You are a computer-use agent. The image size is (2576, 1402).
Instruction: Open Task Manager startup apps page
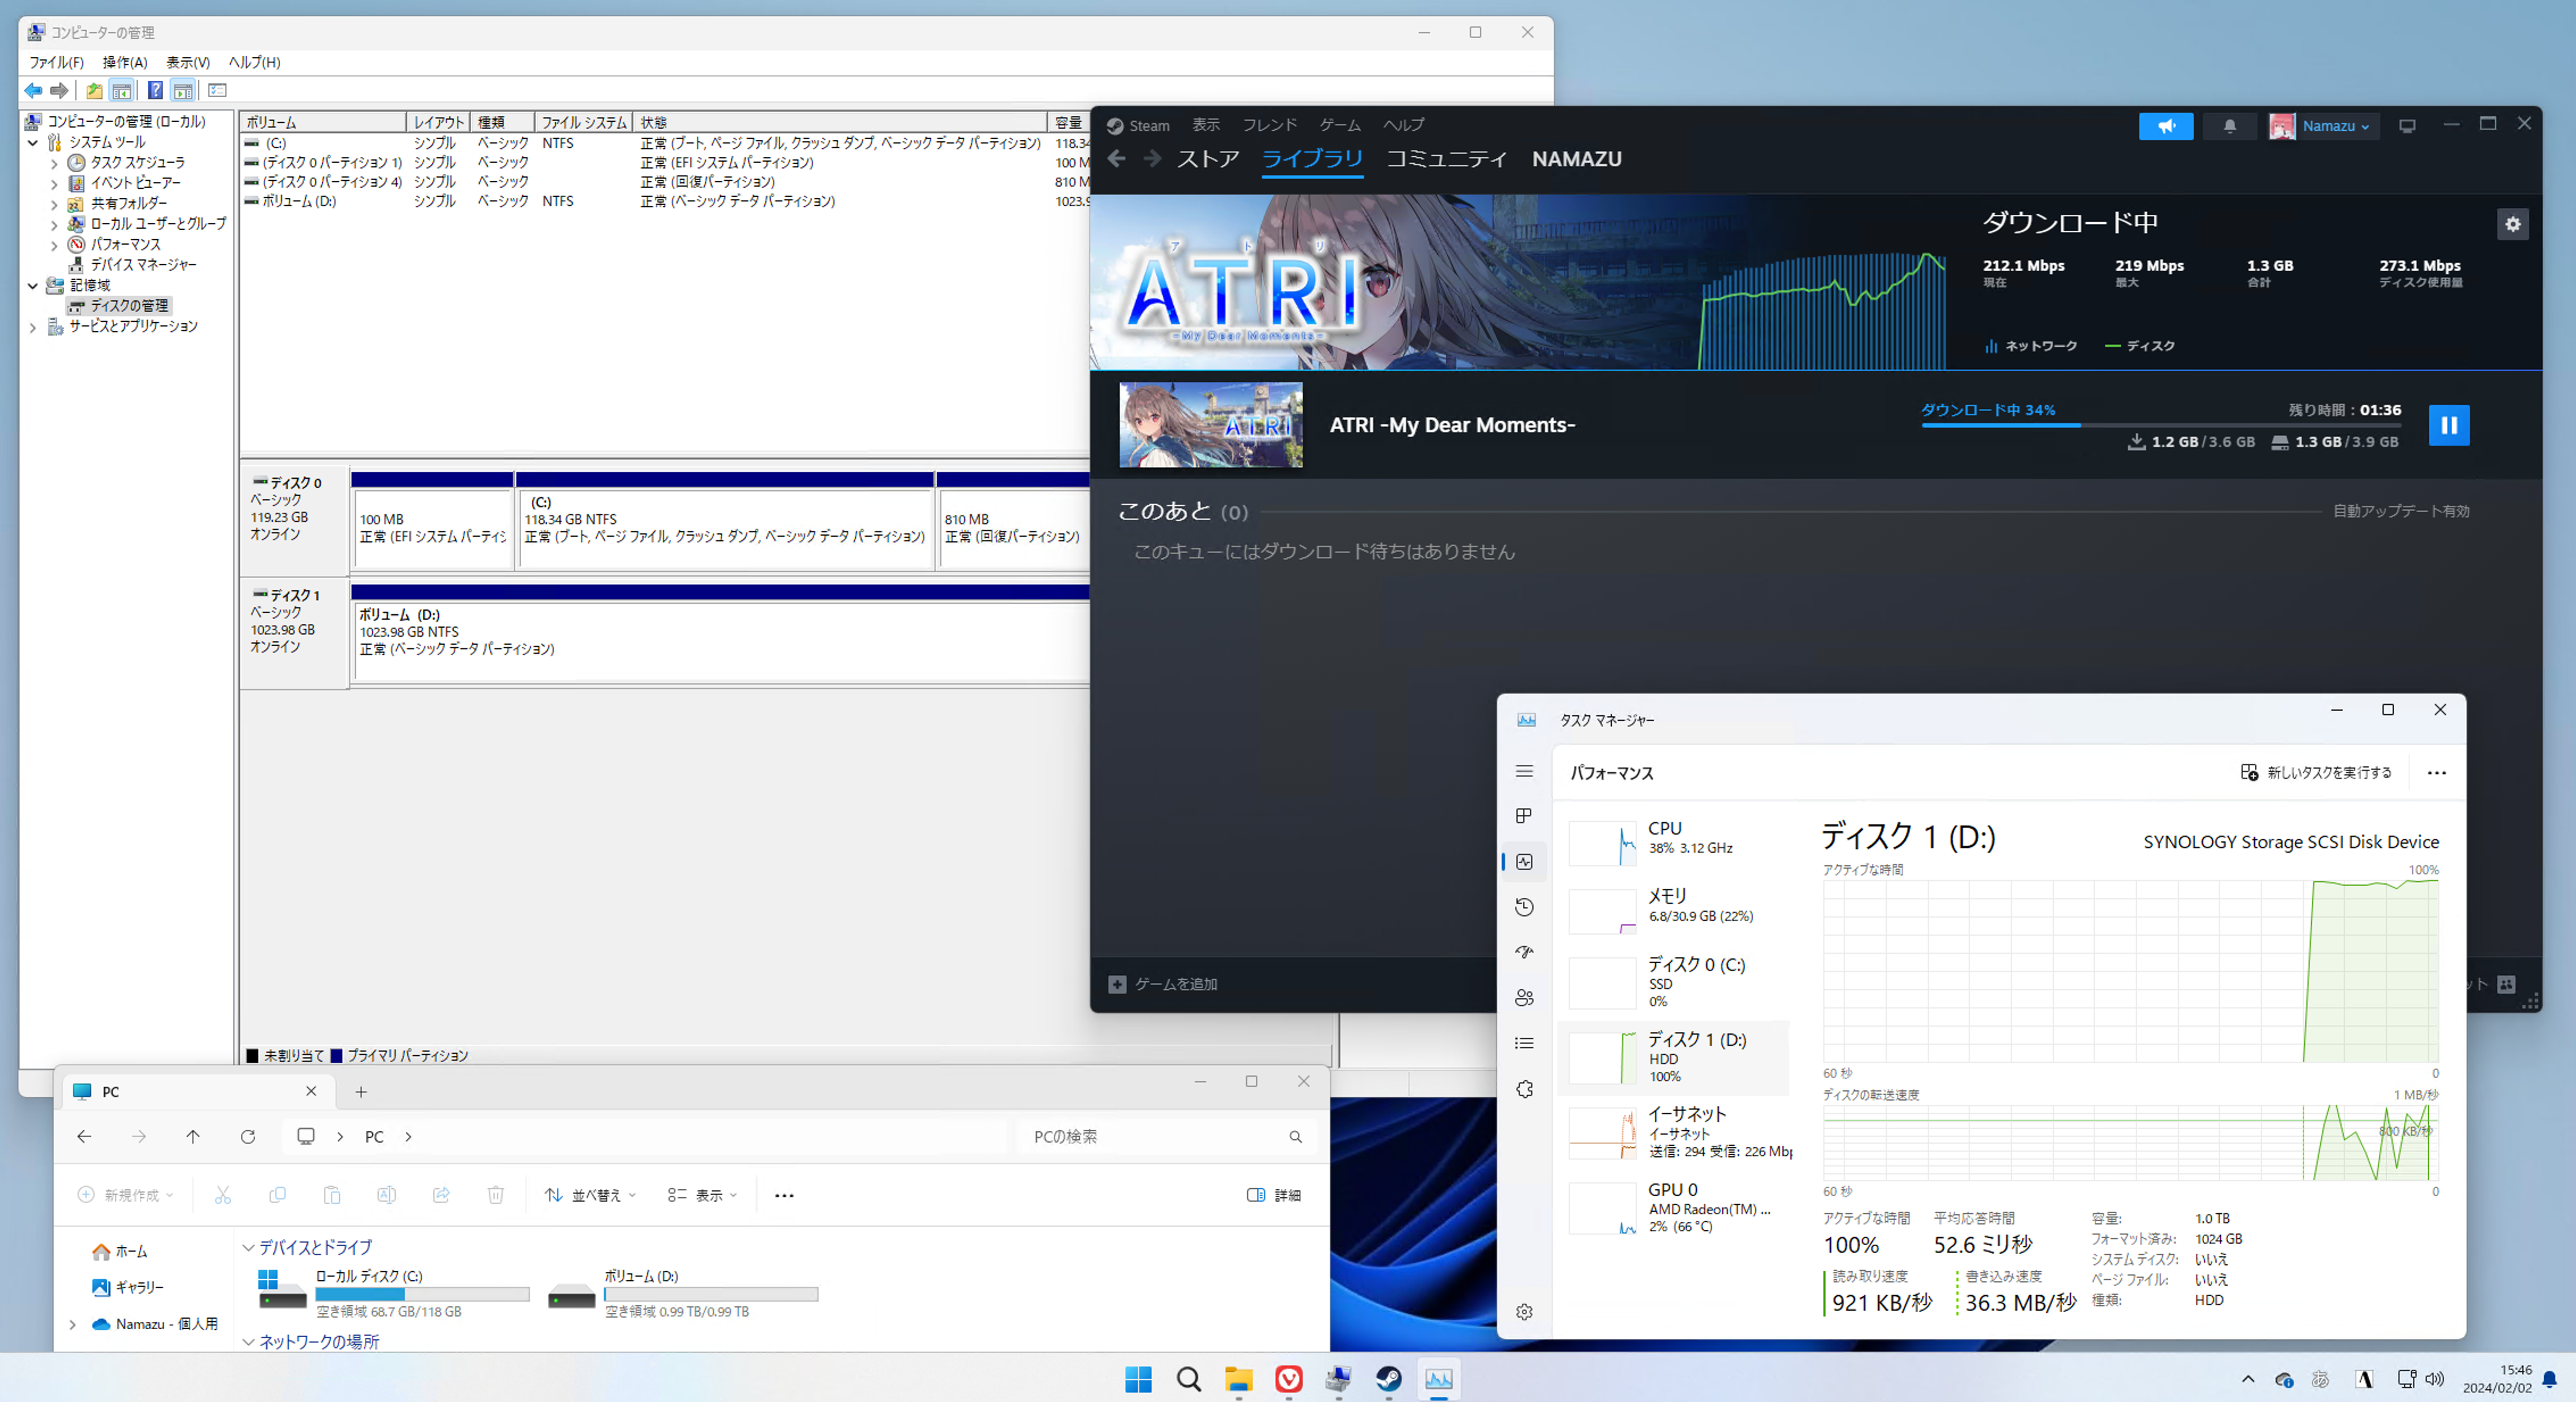1524,952
